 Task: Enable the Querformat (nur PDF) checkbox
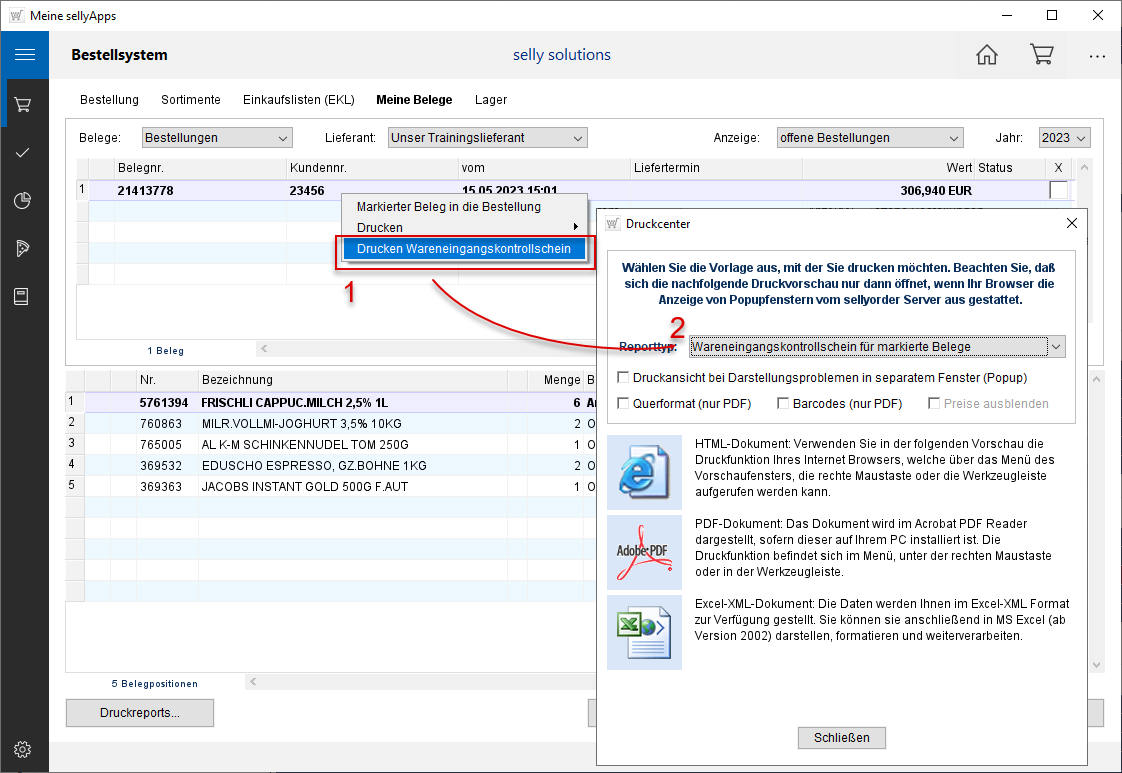[624, 404]
